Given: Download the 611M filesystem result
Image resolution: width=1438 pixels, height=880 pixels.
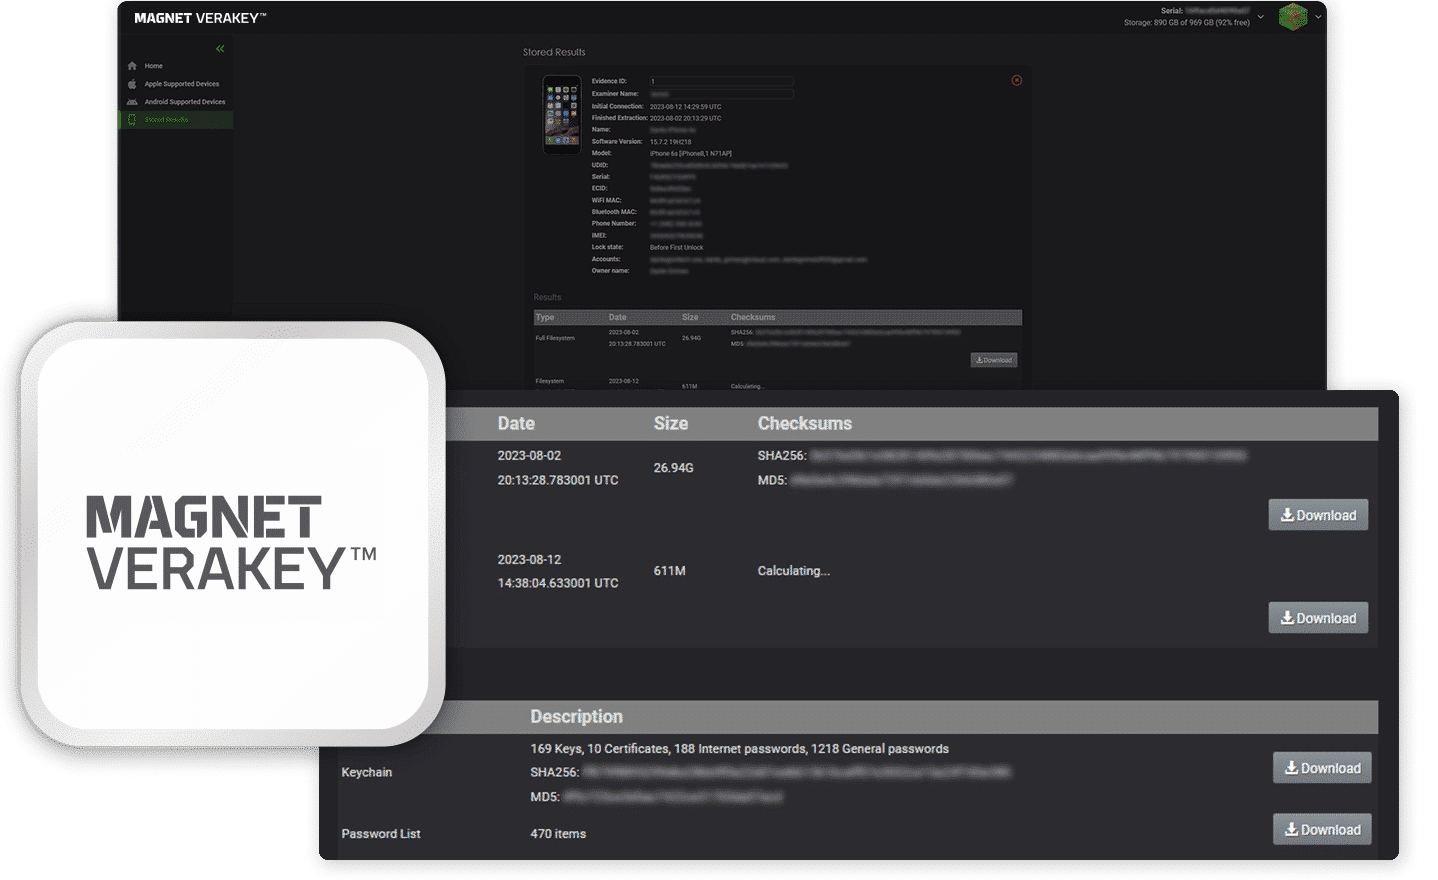Looking at the screenshot, I should click(1318, 618).
